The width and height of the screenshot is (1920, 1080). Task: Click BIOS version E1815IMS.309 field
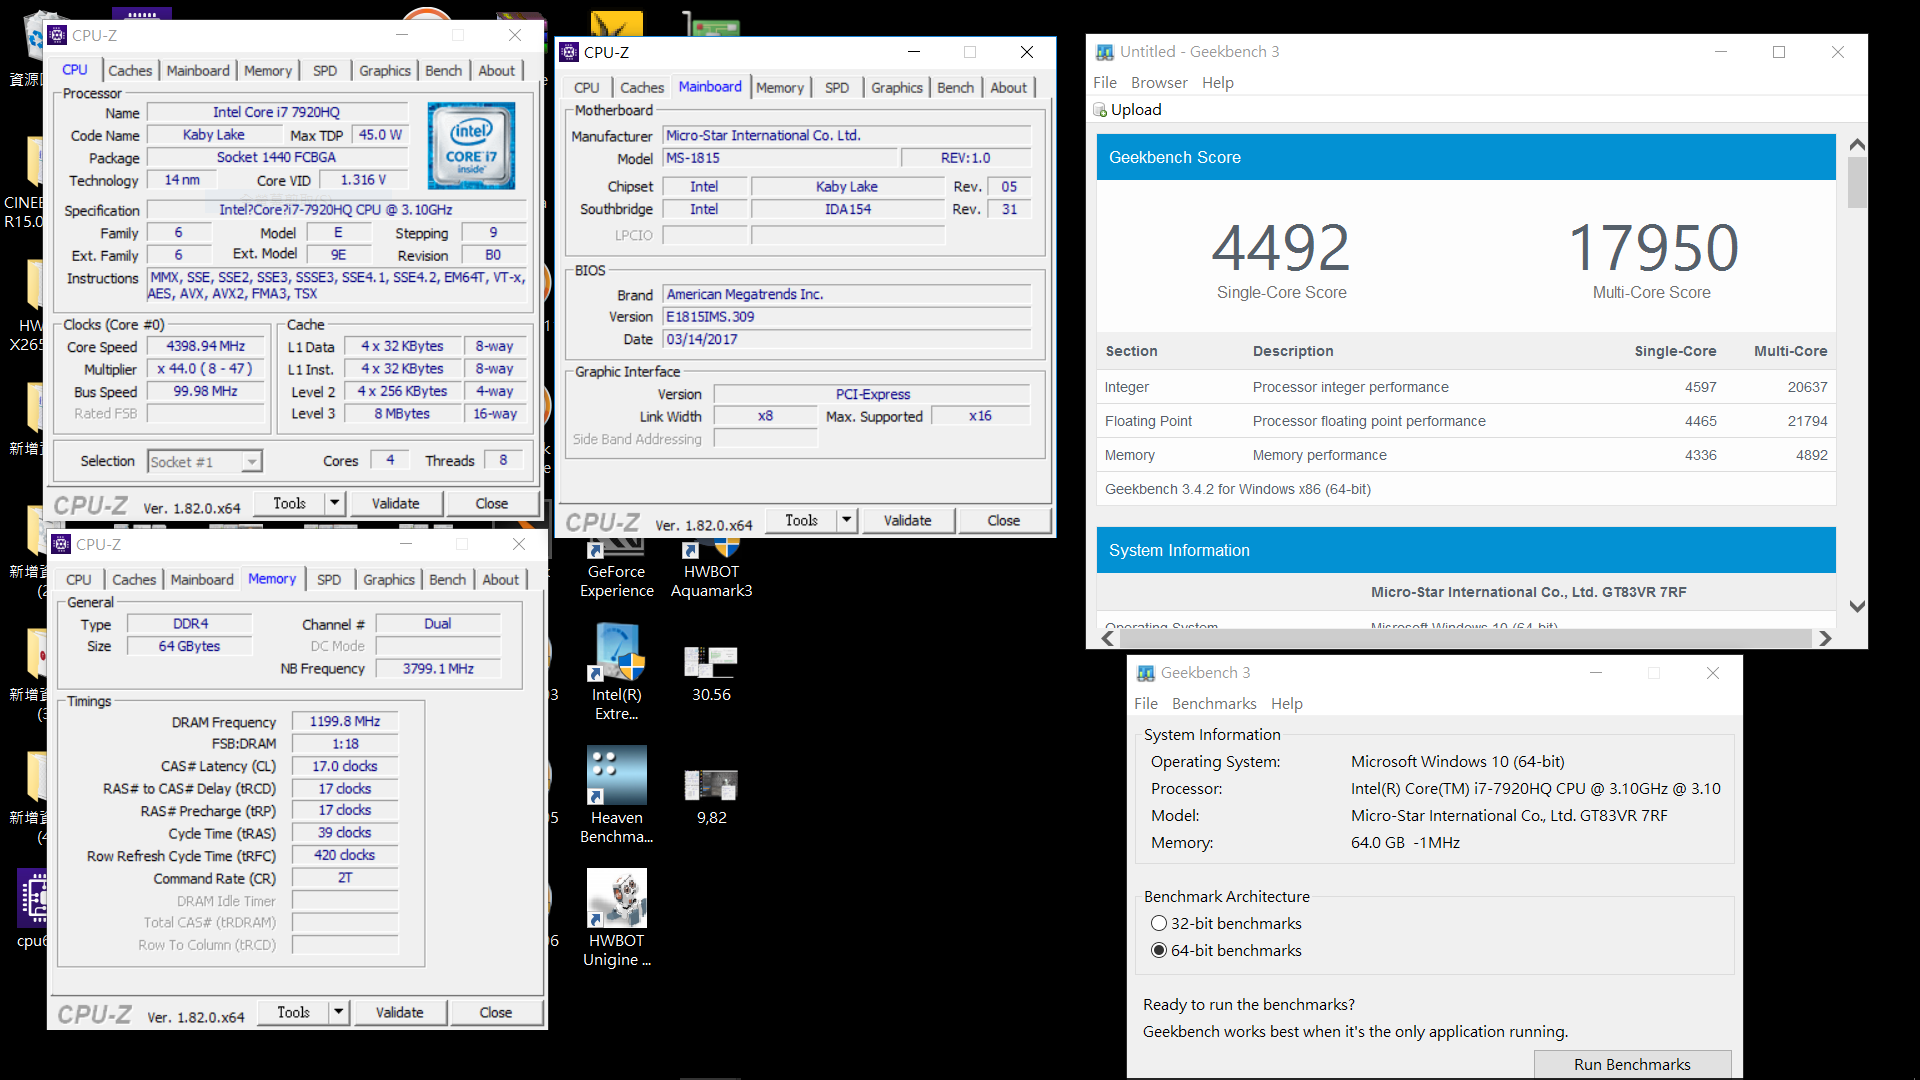coord(847,316)
